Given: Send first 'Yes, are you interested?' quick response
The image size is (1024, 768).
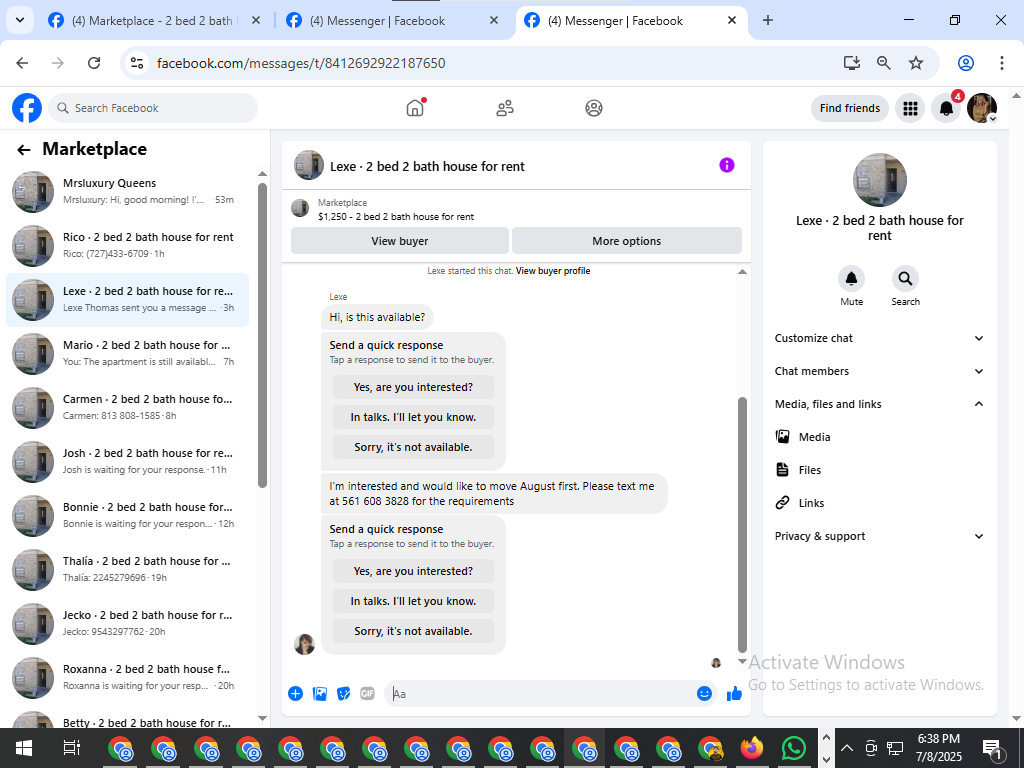Looking at the screenshot, I should [x=413, y=387].
